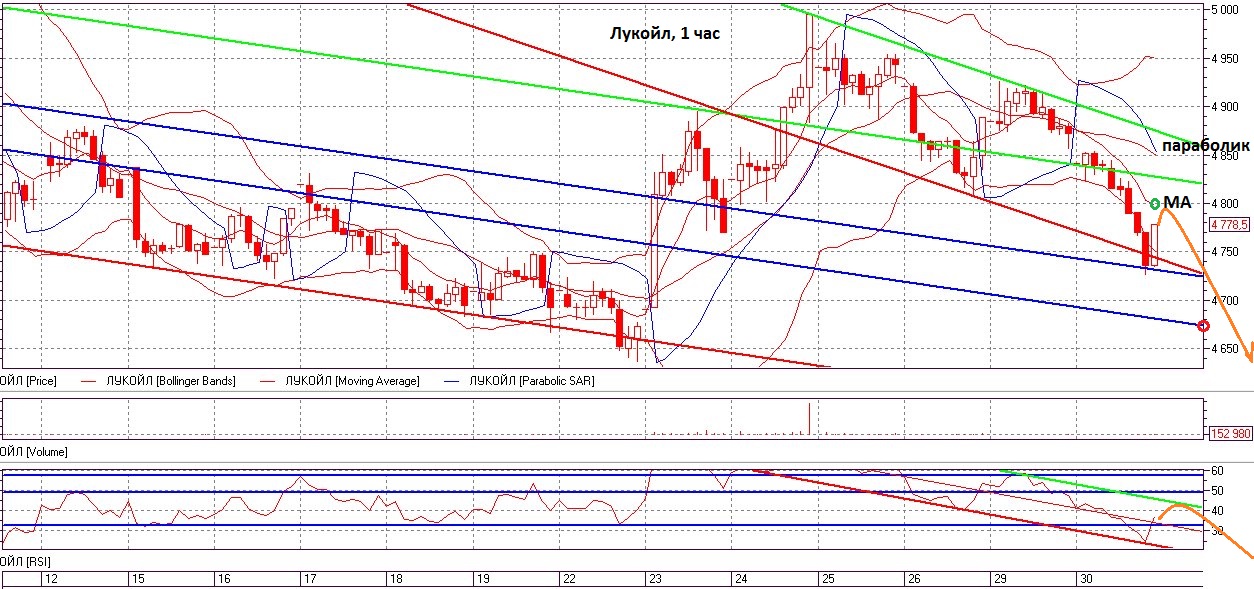
Task: Click the 4 800 price axis label
Action: coord(1224,203)
